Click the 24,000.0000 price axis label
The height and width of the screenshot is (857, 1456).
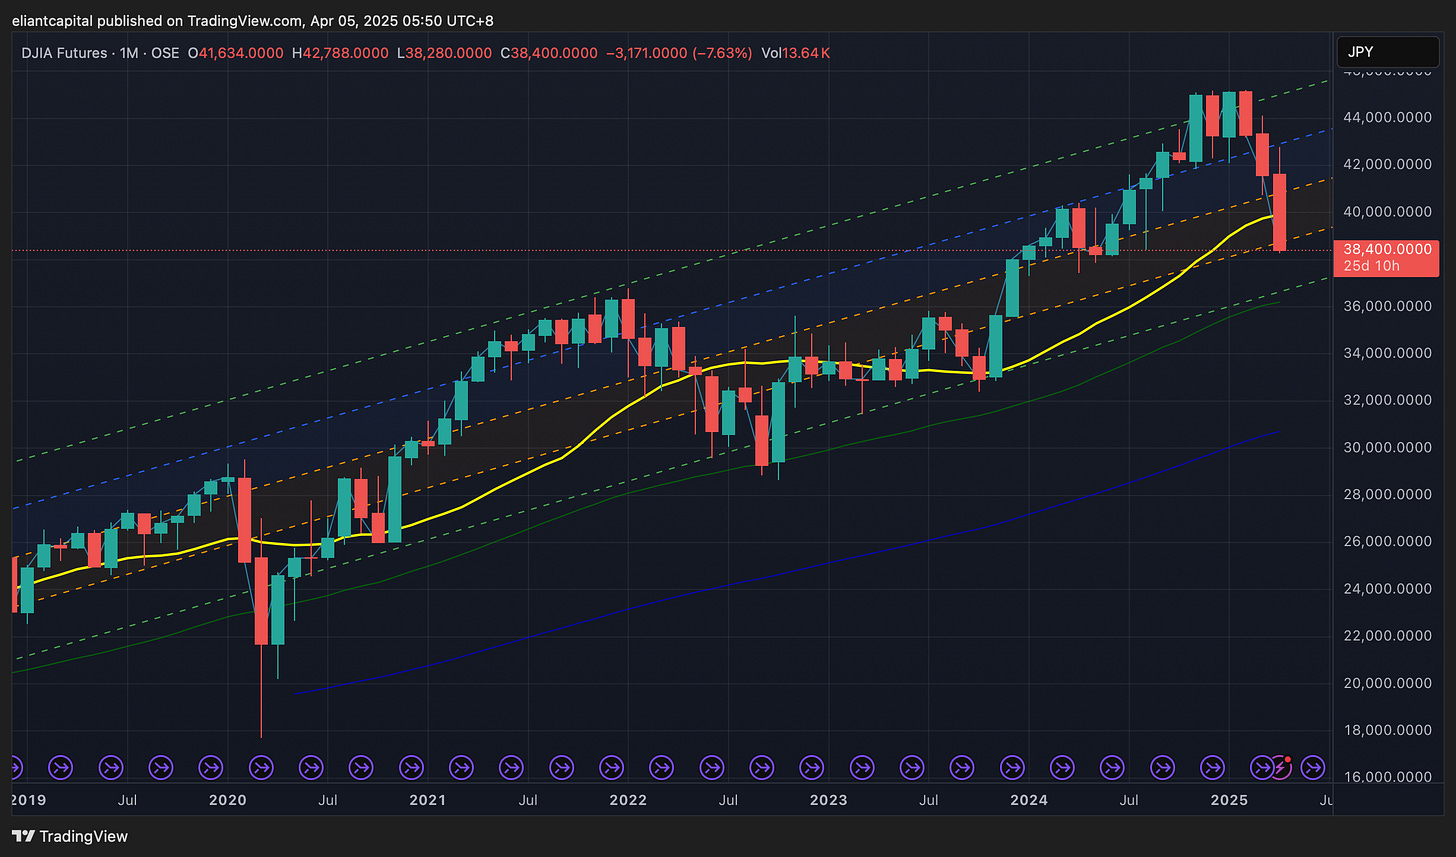click(1387, 589)
